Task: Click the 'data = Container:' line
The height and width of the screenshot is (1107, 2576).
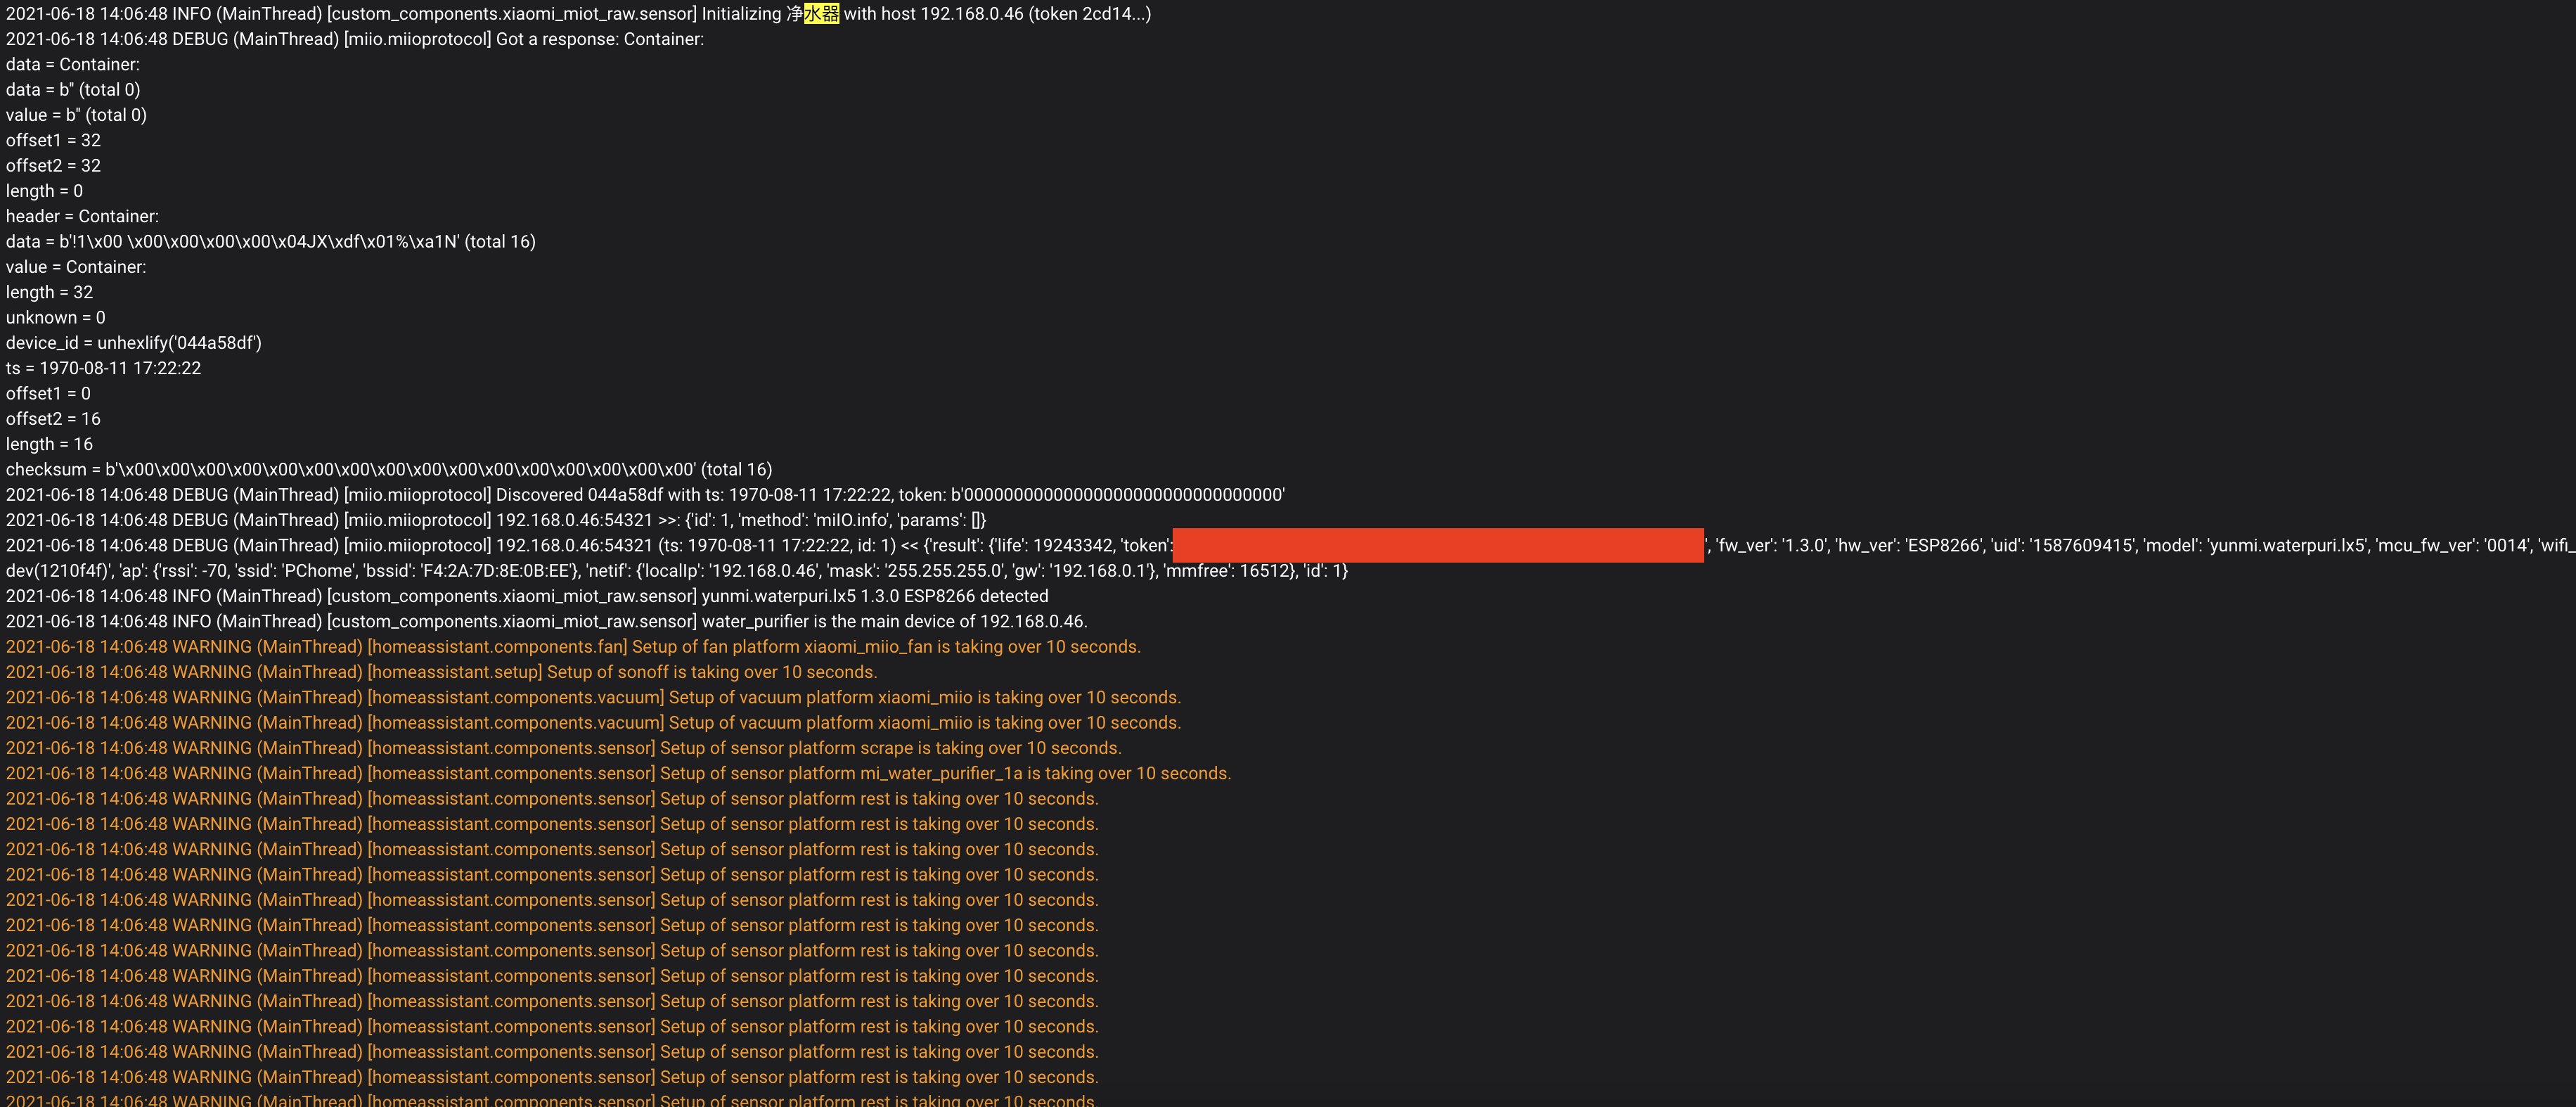Action: [73, 64]
